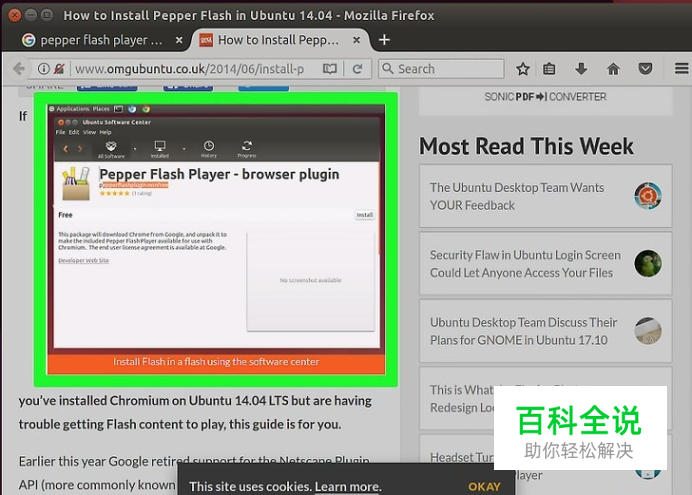Click the blocked plugin icon in address bar

[x=59, y=69]
